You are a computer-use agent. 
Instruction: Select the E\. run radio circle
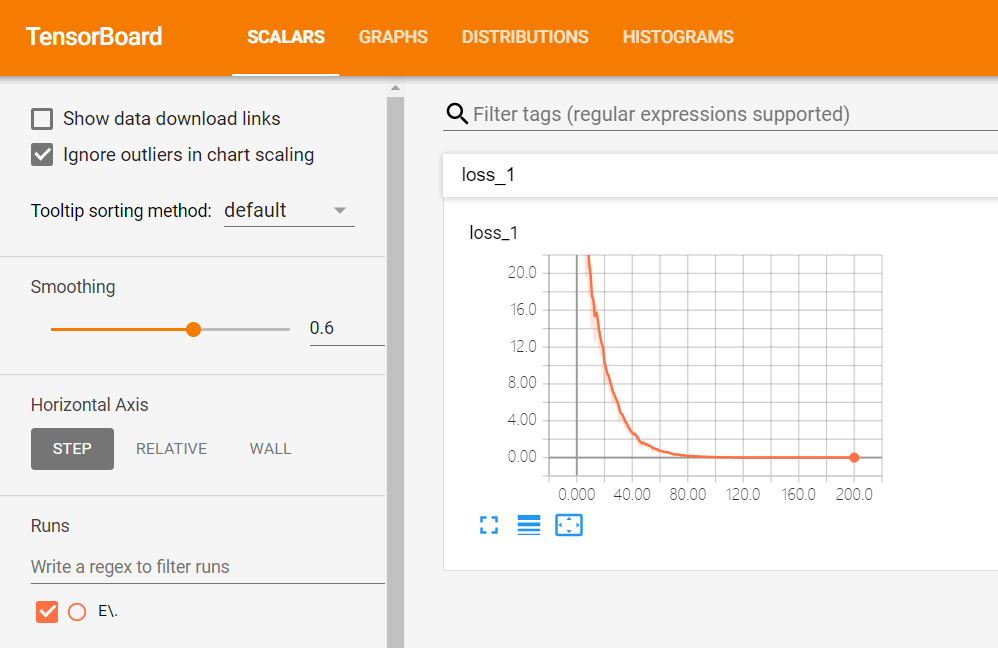pyautogui.click(x=77, y=612)
